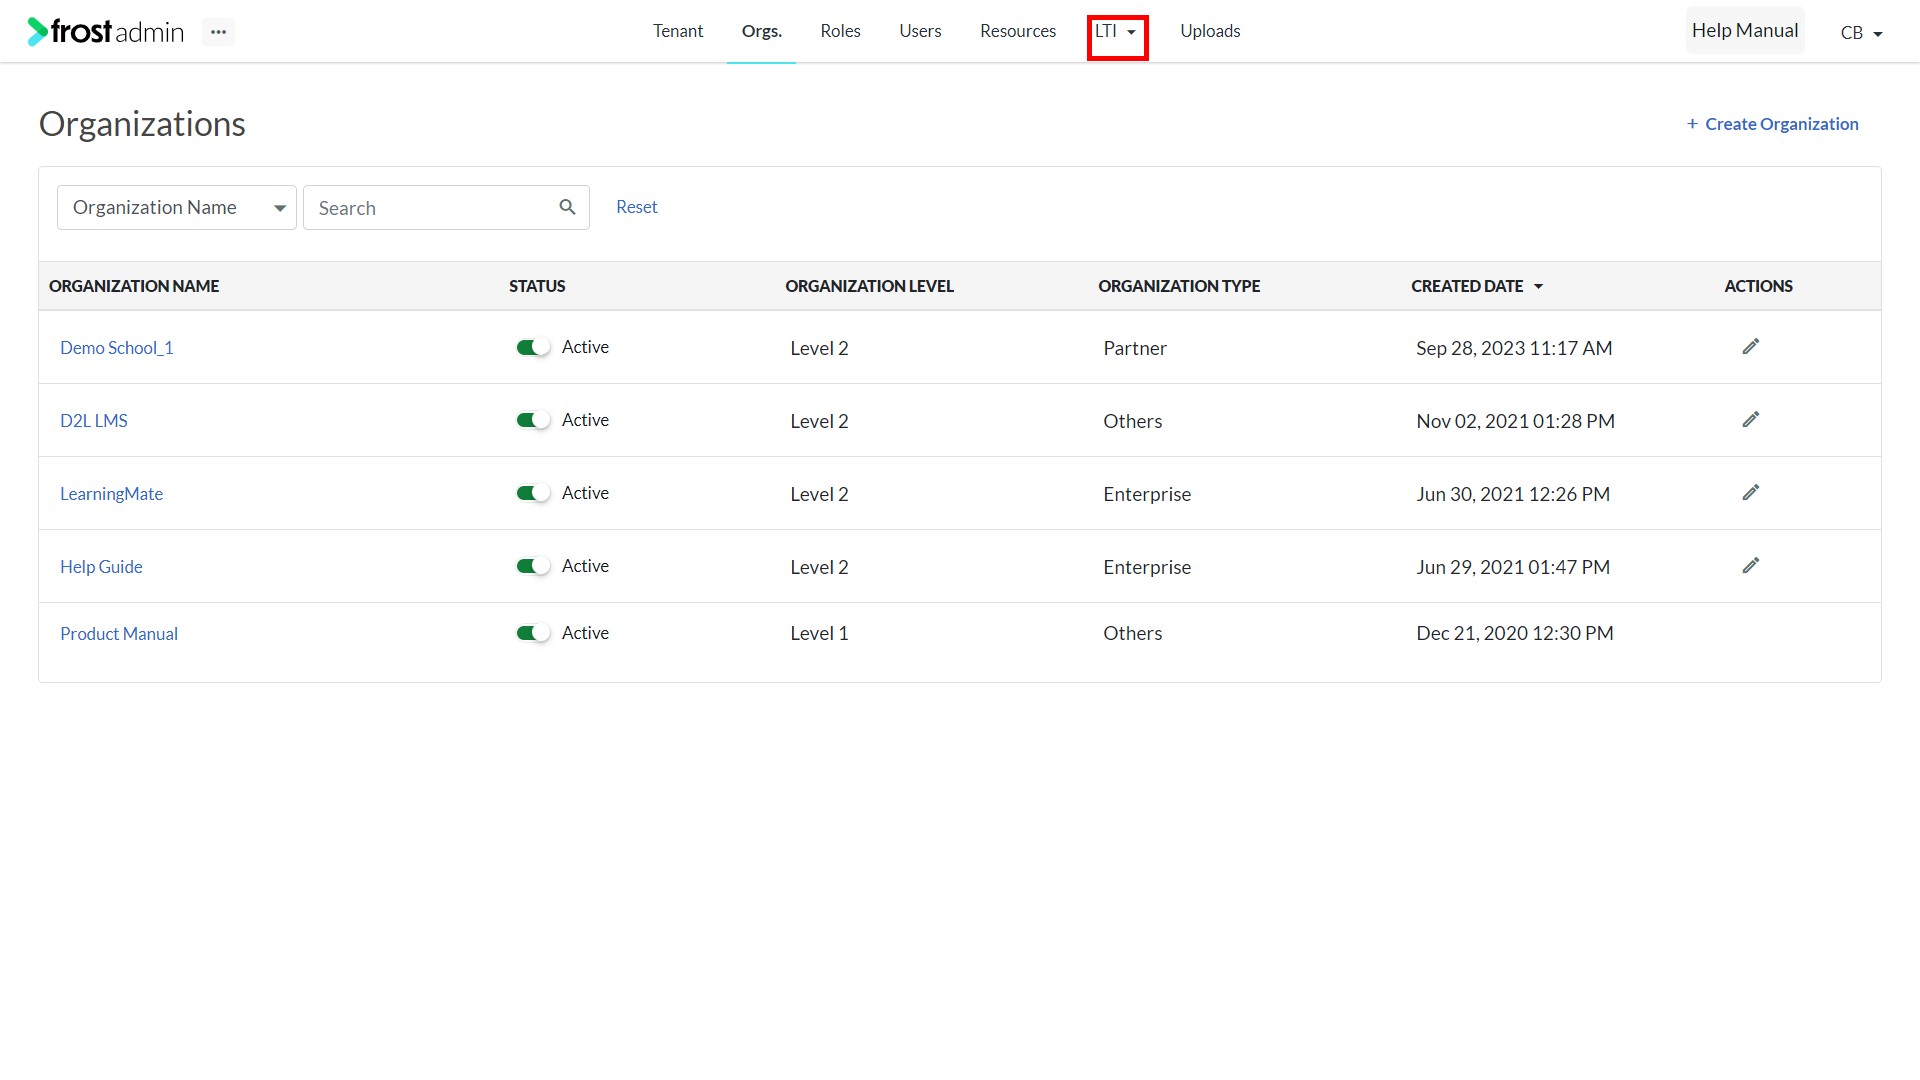The height and width of the screenshot is (1080, 1920).
Task: Select 'Dec 21, 2020 12:30 PM' date cell
Action: tap(1515, 633)
